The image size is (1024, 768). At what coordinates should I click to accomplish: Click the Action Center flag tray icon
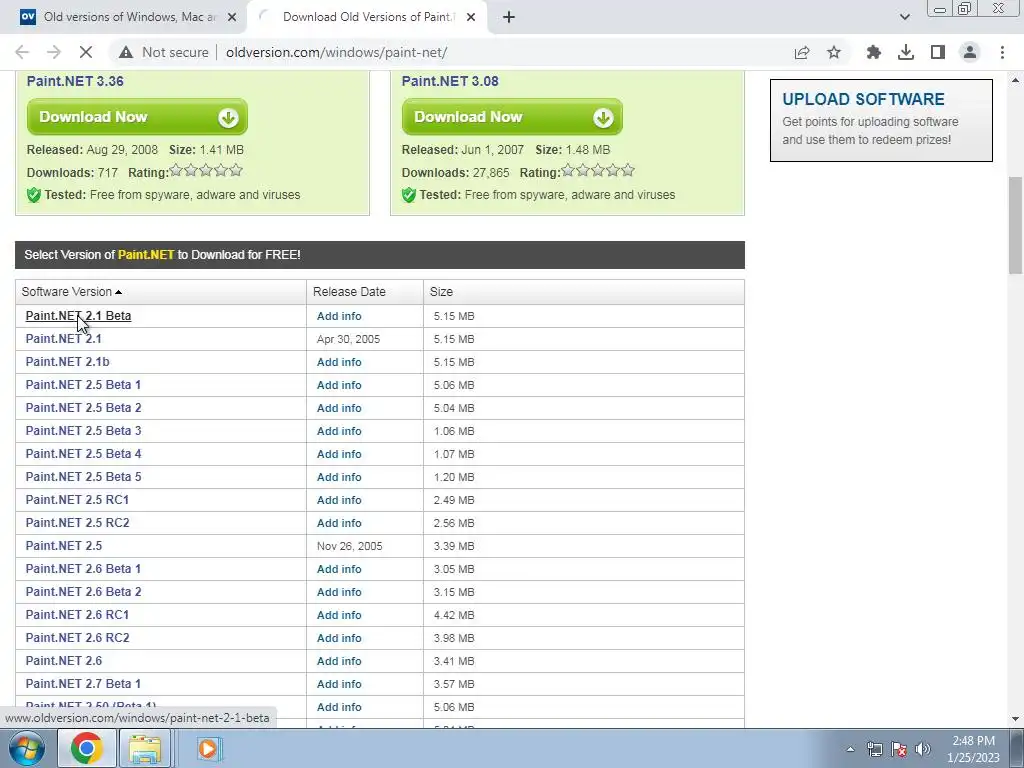pos(899,749)
